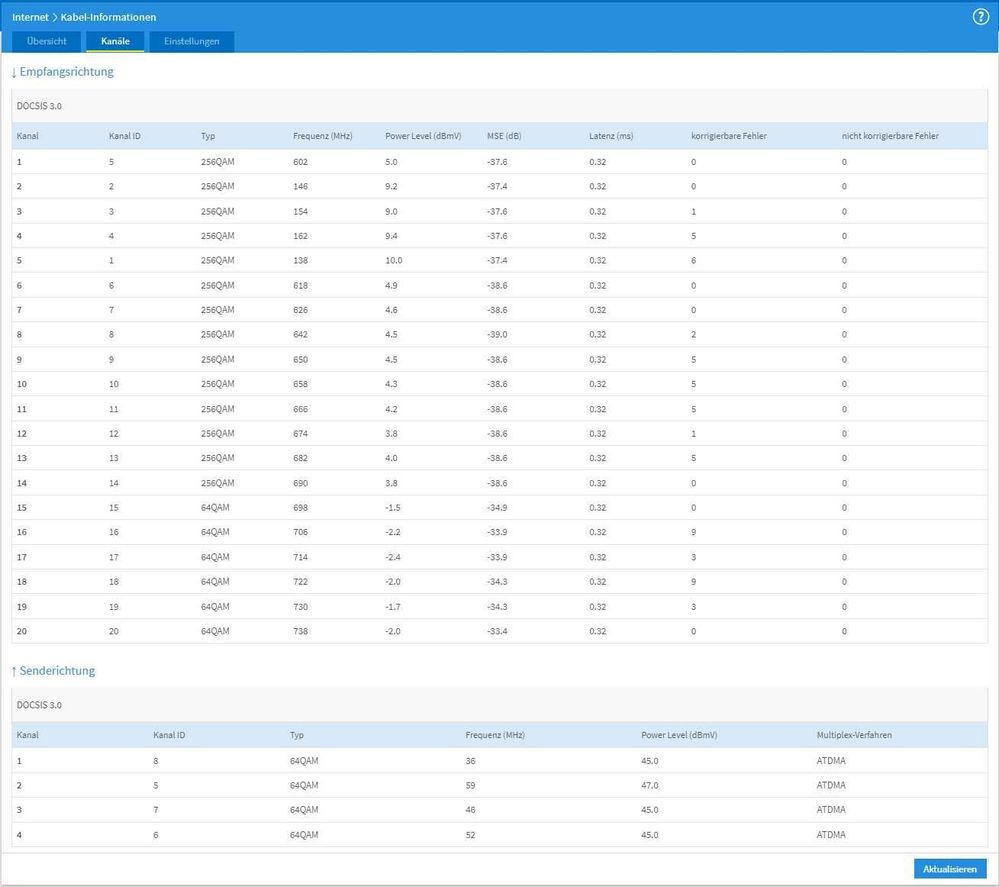This screenshot has width=999, height=887.
Task: Click the Frequenz (MHz) header in Empfangsrichtung table
Action: [322, 136]
